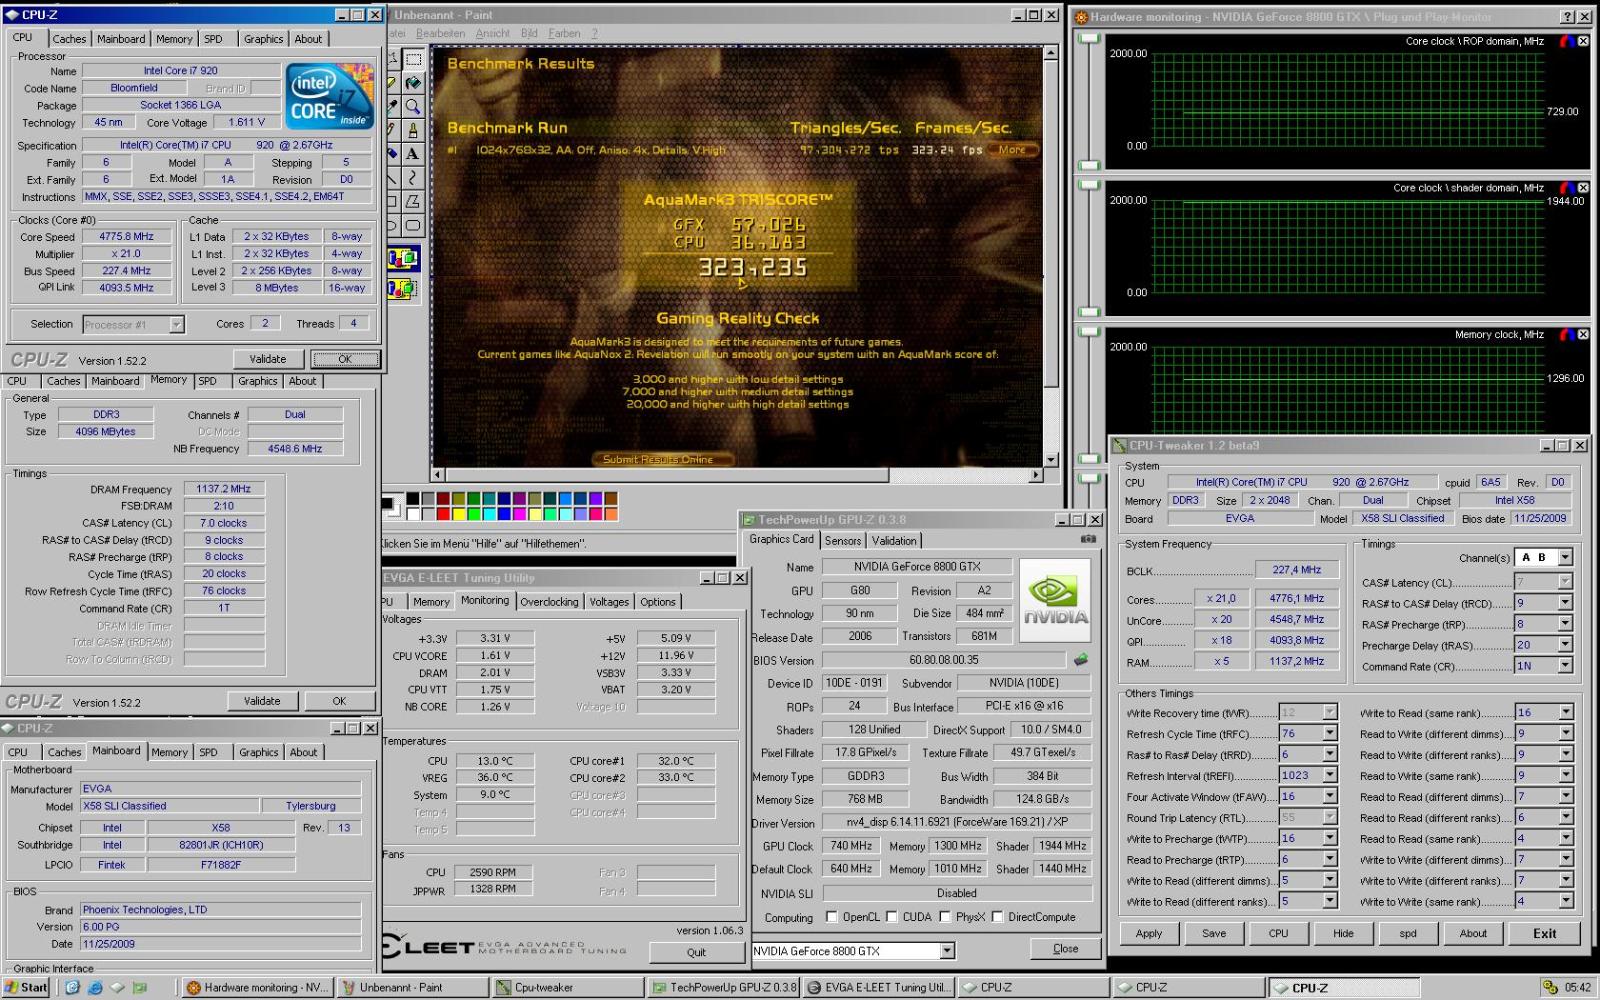1600x1000 pixels.
Task: Select the Text tool in Paint
Action: tap(413, 154)
